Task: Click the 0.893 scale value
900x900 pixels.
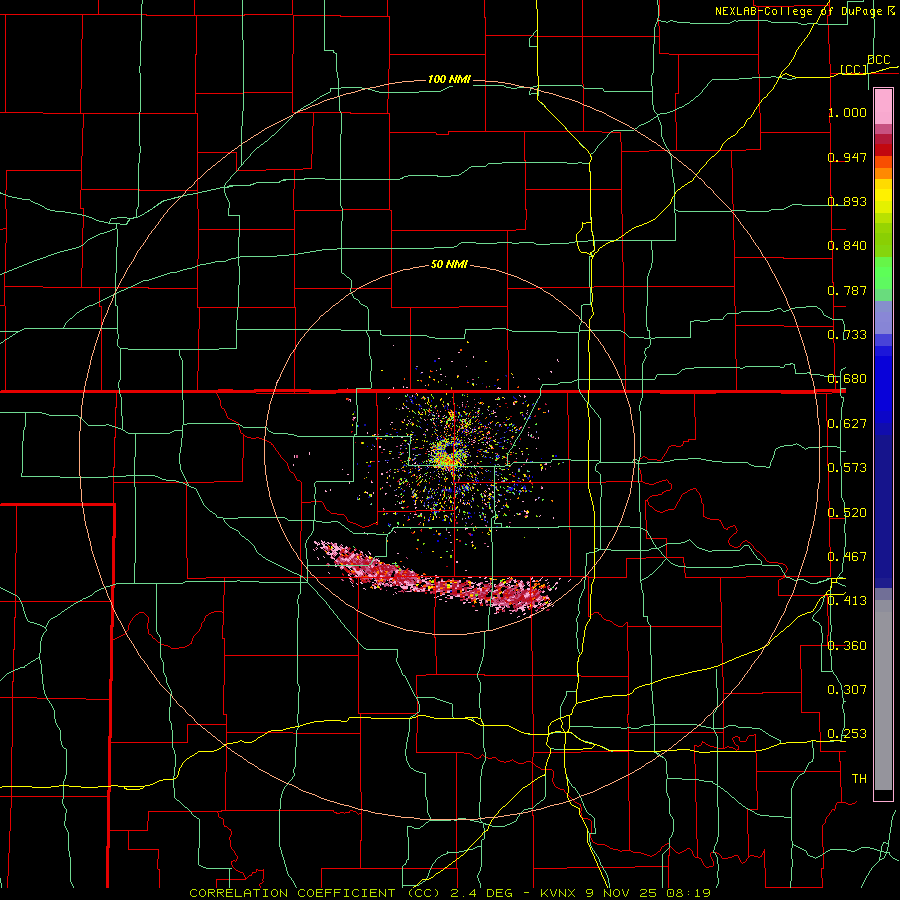Action: 847,201
